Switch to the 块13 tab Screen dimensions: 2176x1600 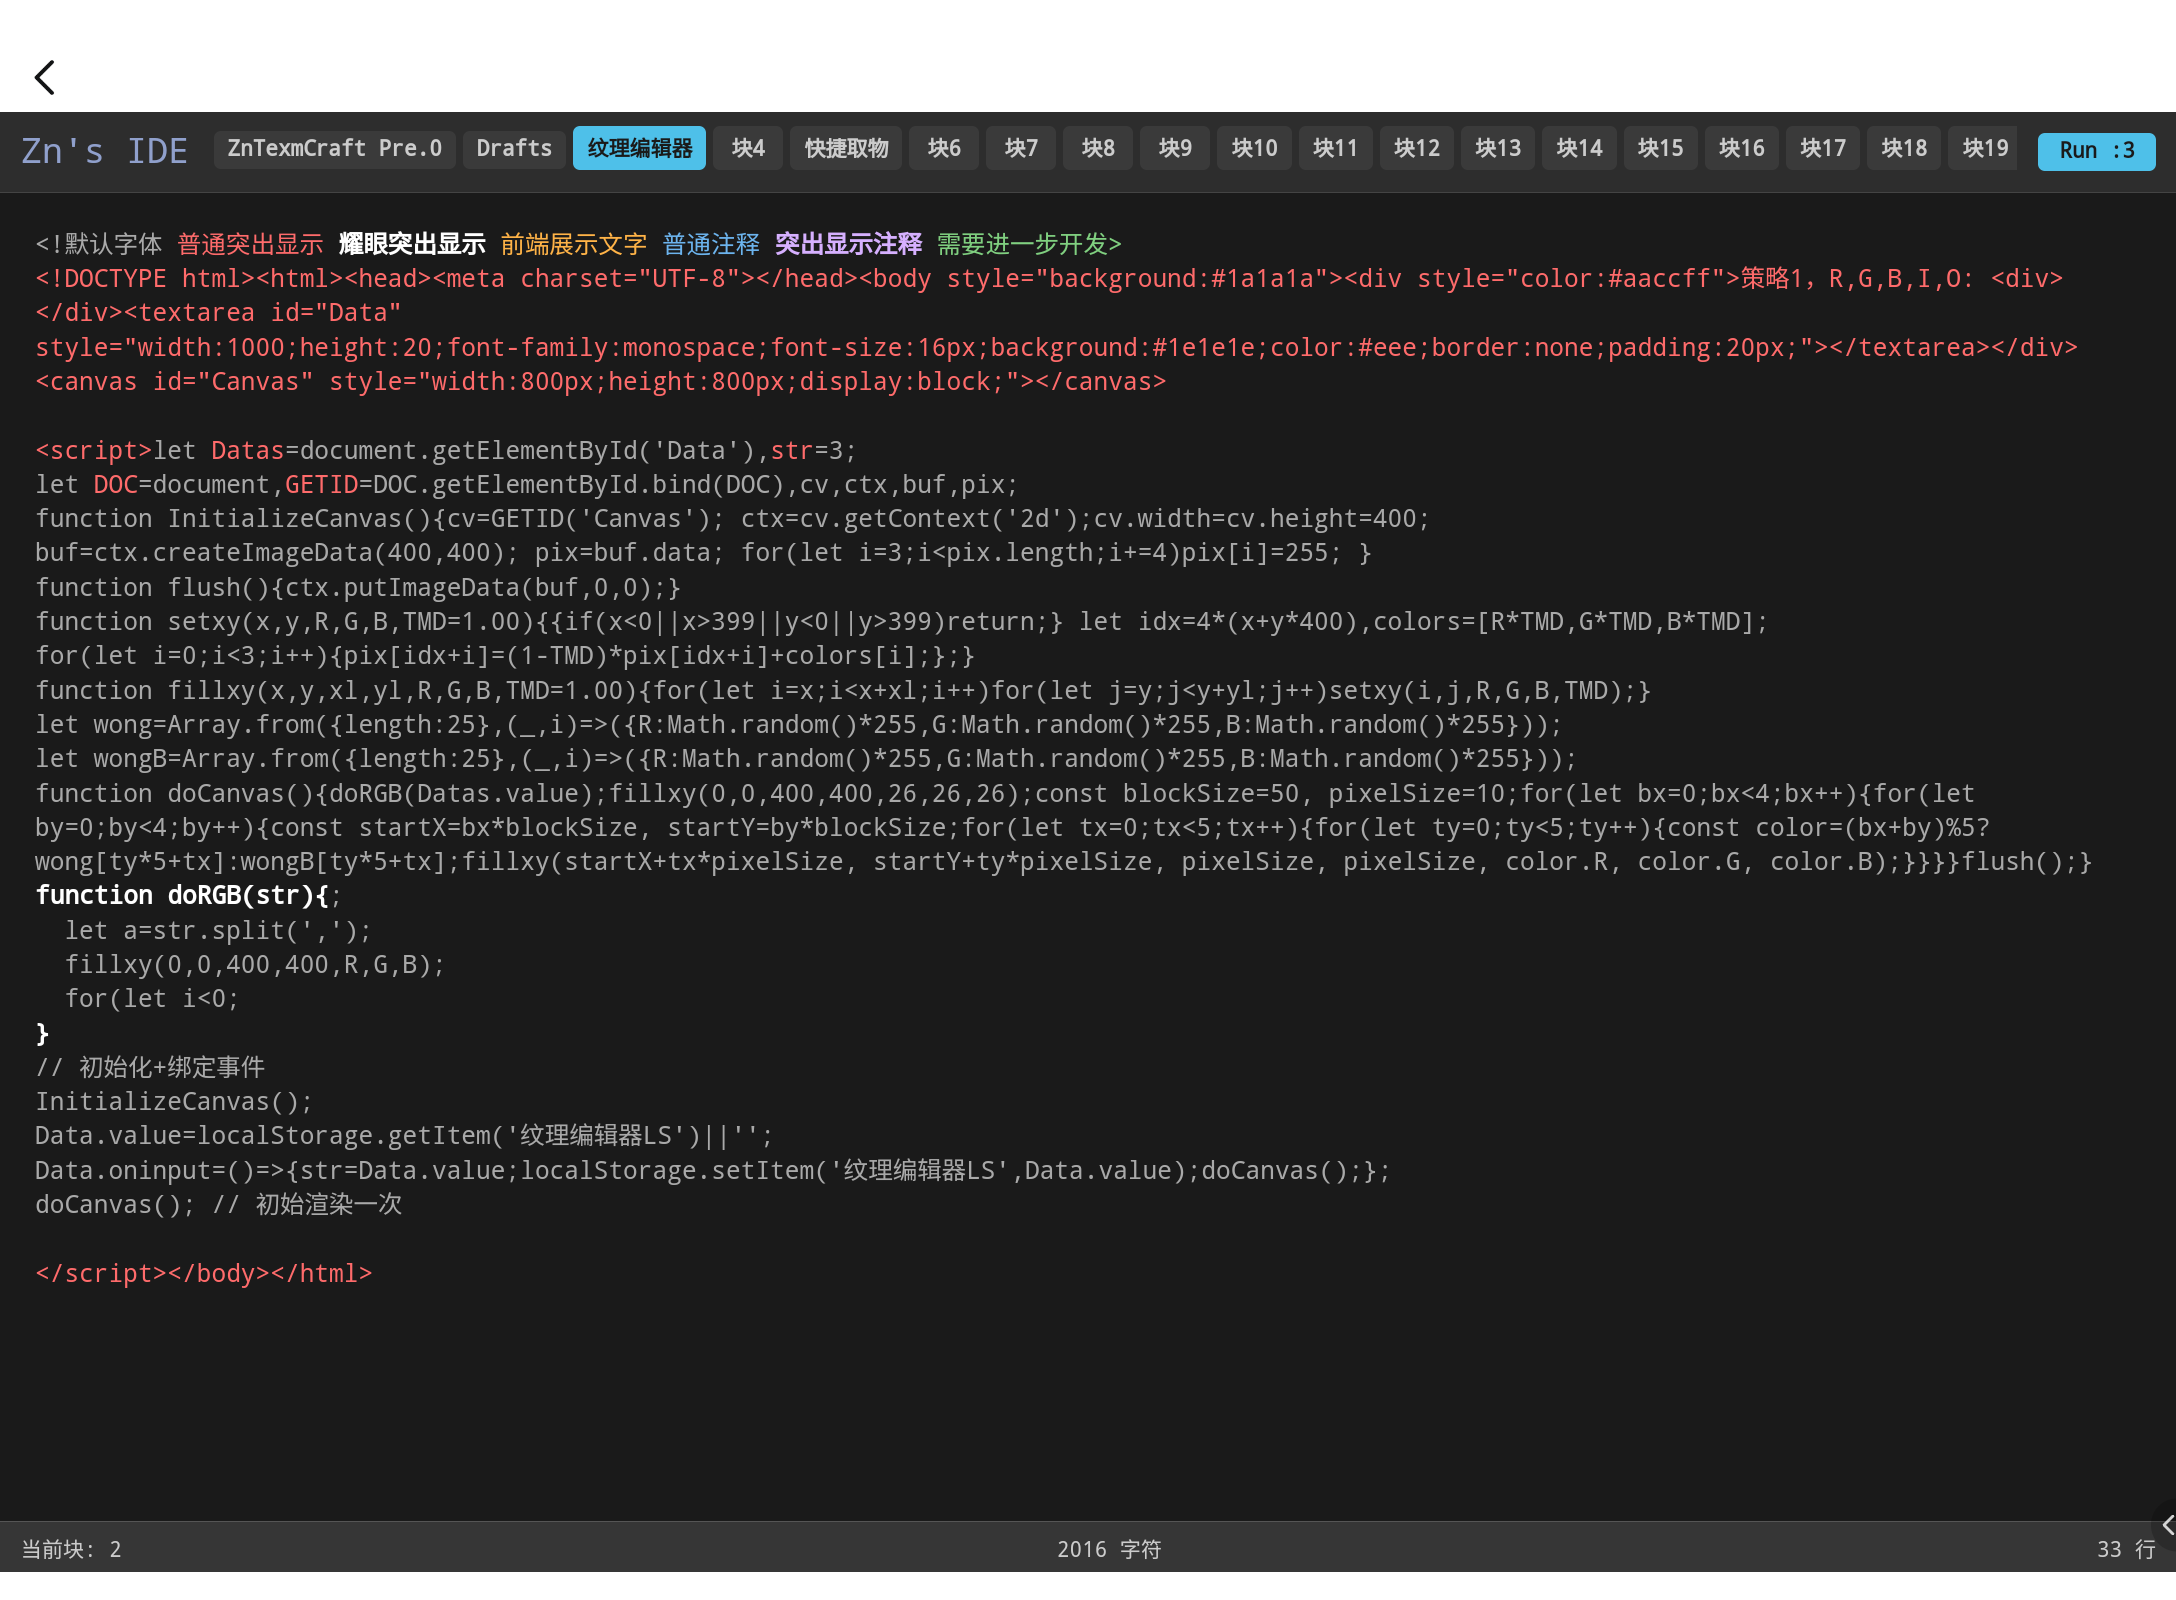1498,148
